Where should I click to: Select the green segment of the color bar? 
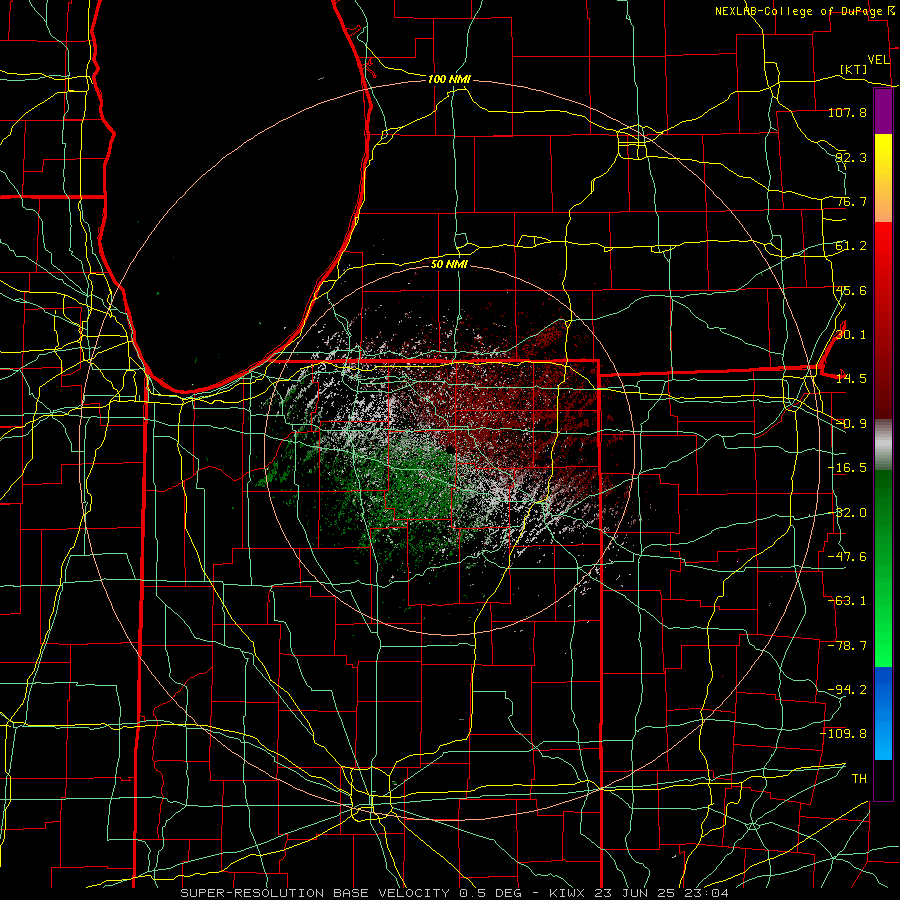883,568
